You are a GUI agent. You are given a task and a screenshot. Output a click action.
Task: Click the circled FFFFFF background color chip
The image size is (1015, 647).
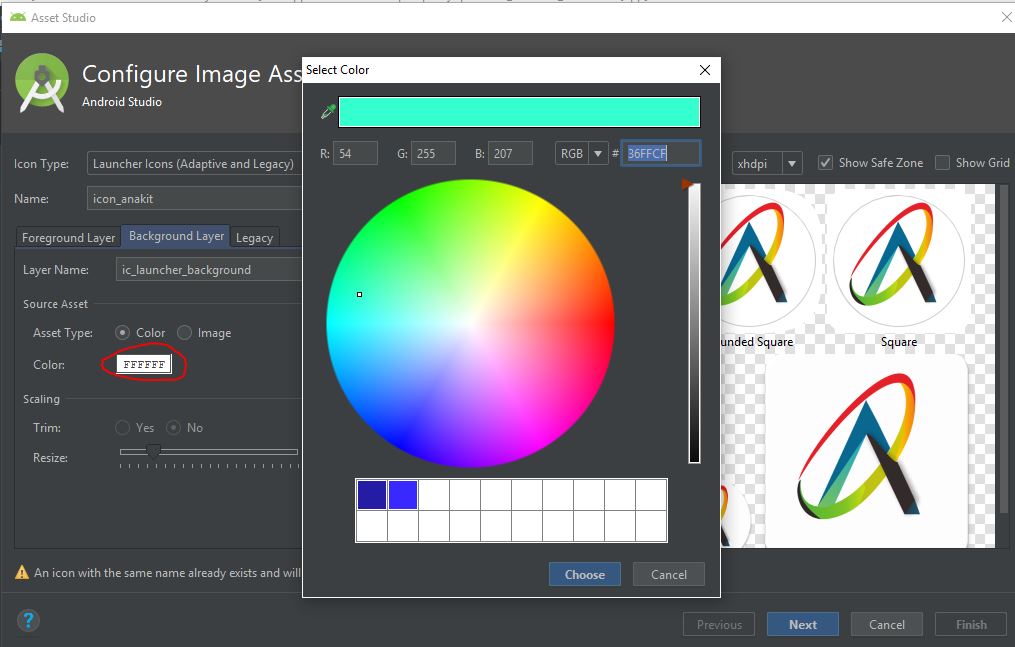142,364
